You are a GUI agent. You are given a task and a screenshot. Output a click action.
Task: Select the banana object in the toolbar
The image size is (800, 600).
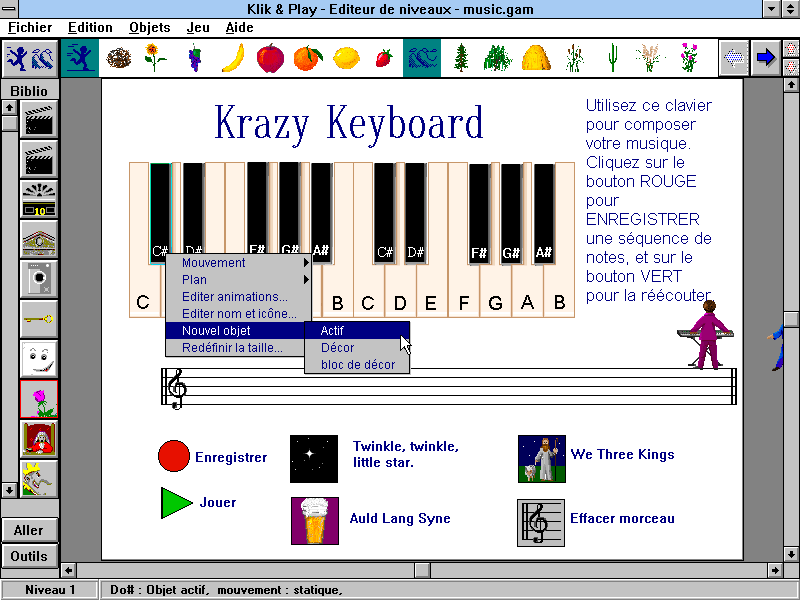[232, 58]
